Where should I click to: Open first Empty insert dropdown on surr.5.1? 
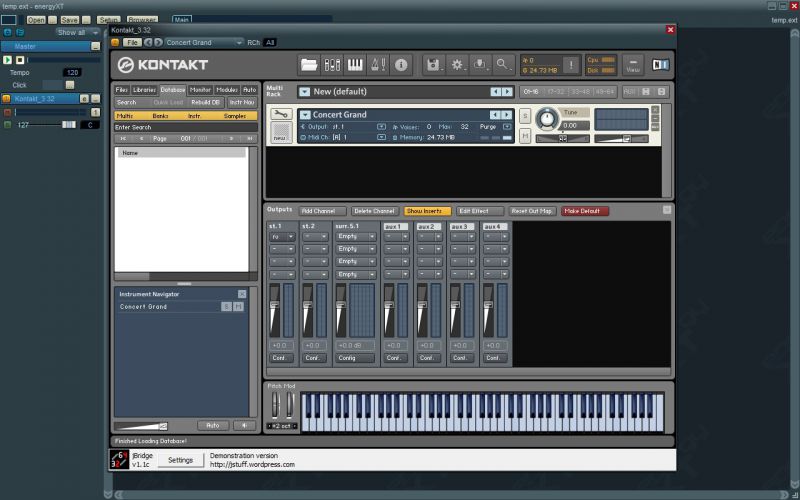(356, 237)
